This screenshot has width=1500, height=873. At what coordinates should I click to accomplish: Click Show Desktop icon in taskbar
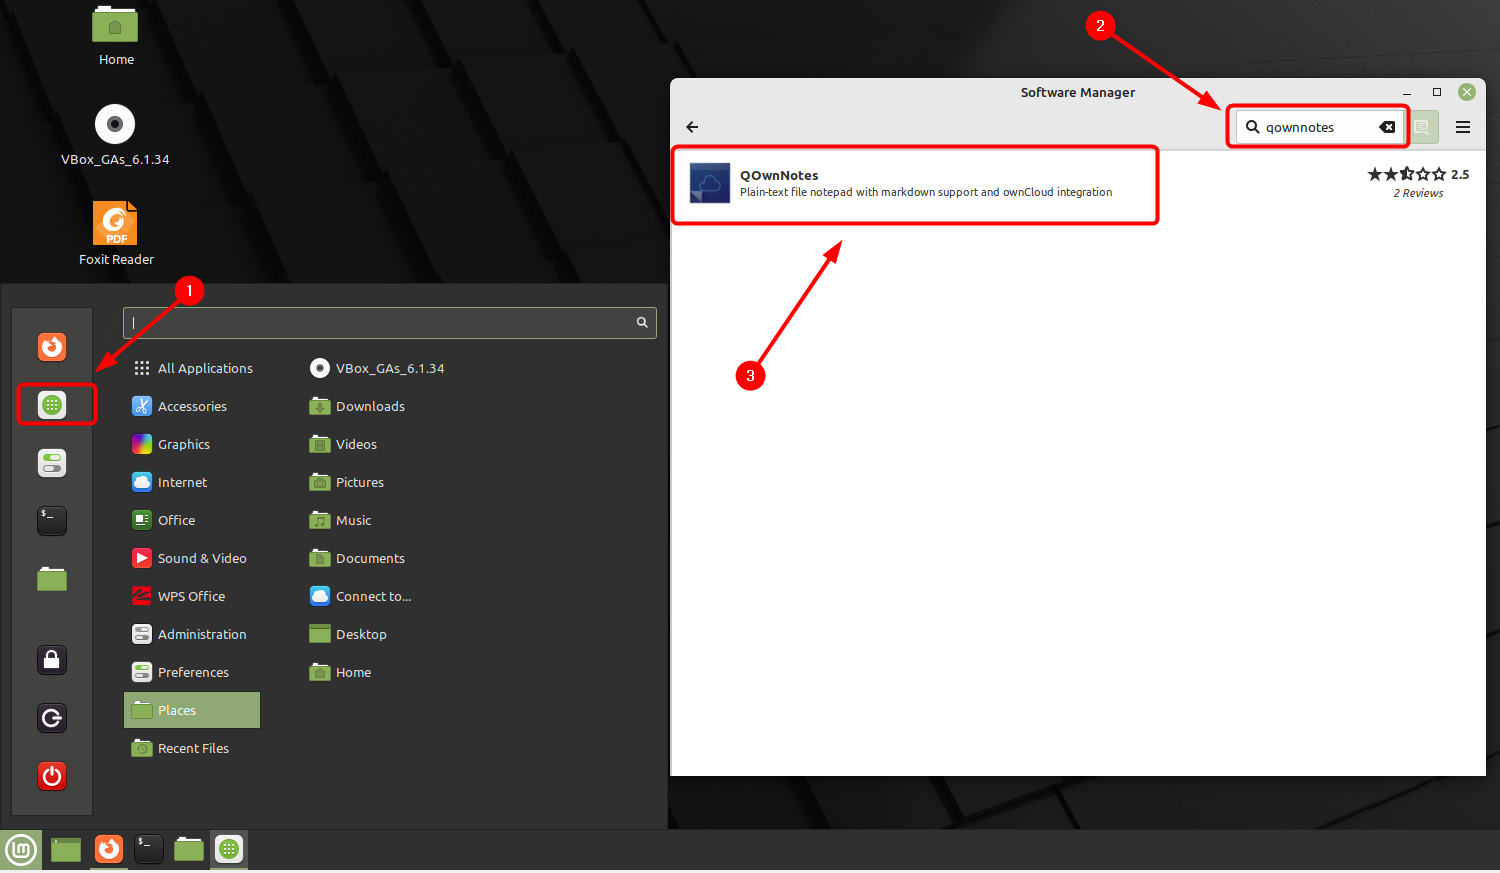tap(66, 850)
